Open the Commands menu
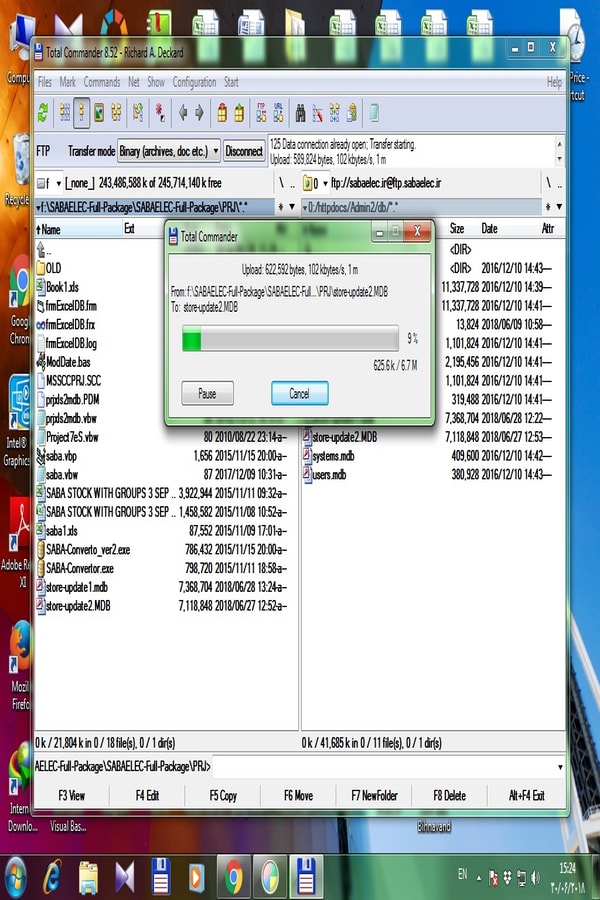This screenshot has width=600, height=900. tap(102, 82)
